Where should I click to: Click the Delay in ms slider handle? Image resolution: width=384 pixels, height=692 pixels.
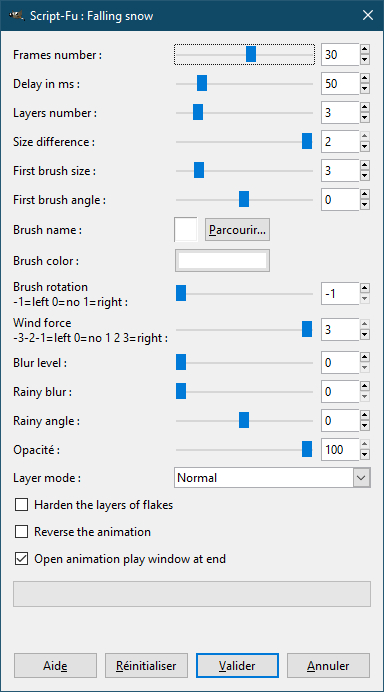pos(202,83)
